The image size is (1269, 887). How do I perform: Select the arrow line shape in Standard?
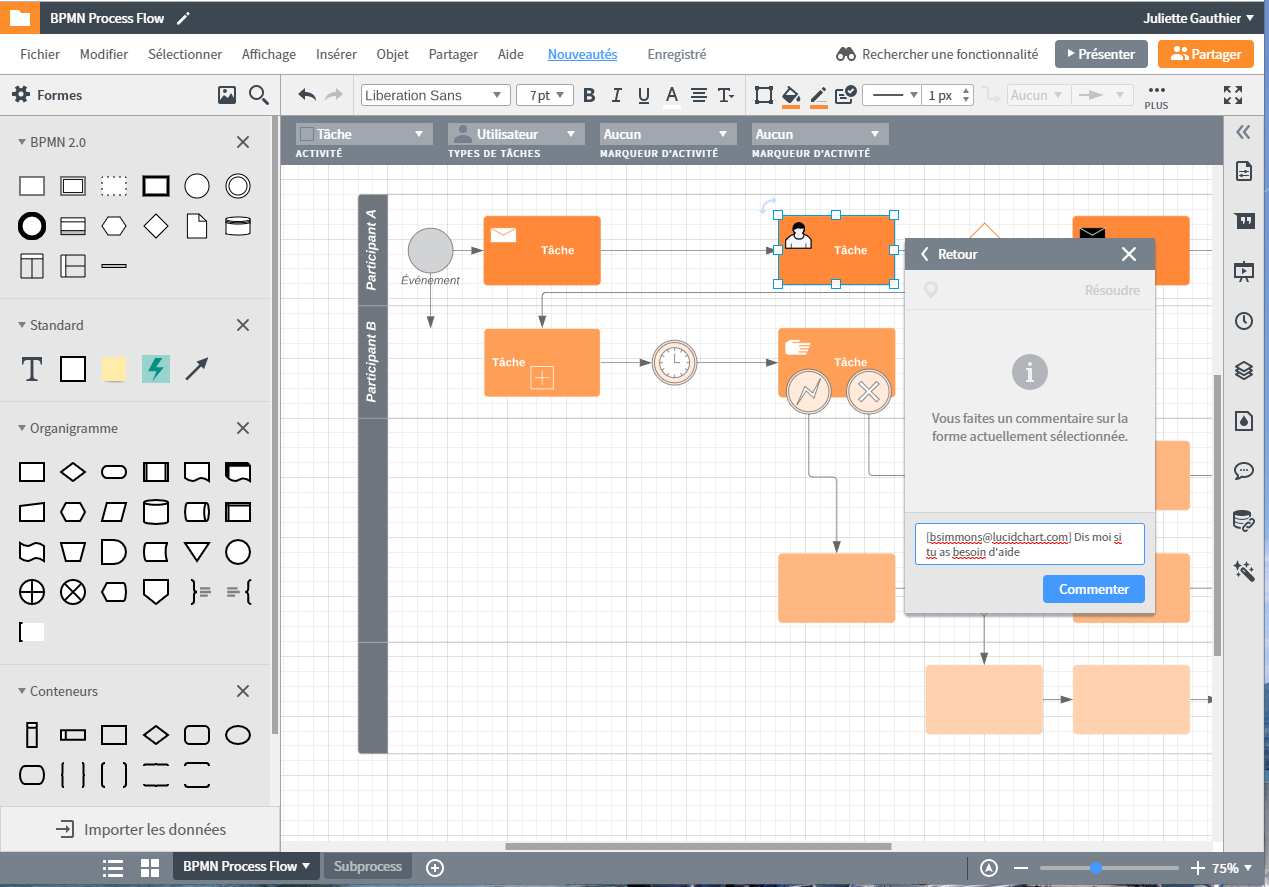click(197, 369)
